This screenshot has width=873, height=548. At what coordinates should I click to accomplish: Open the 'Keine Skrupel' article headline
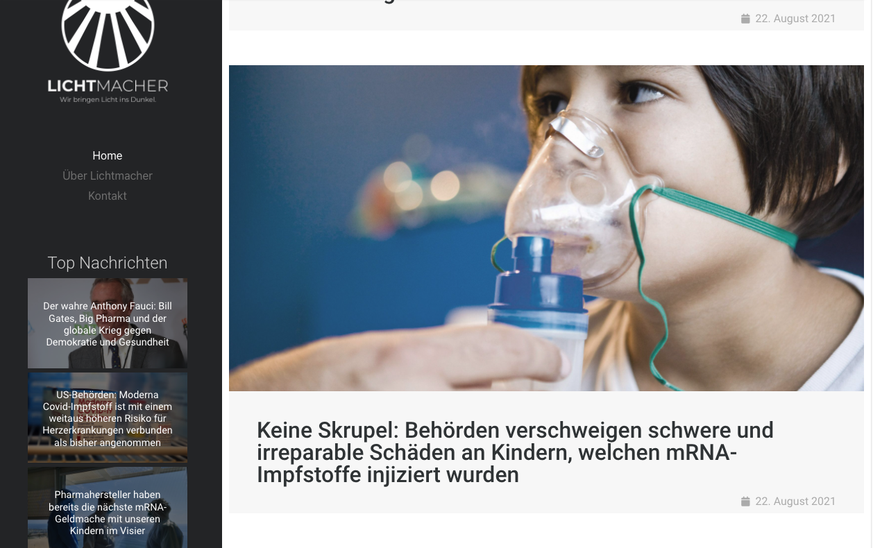[515, 452]
